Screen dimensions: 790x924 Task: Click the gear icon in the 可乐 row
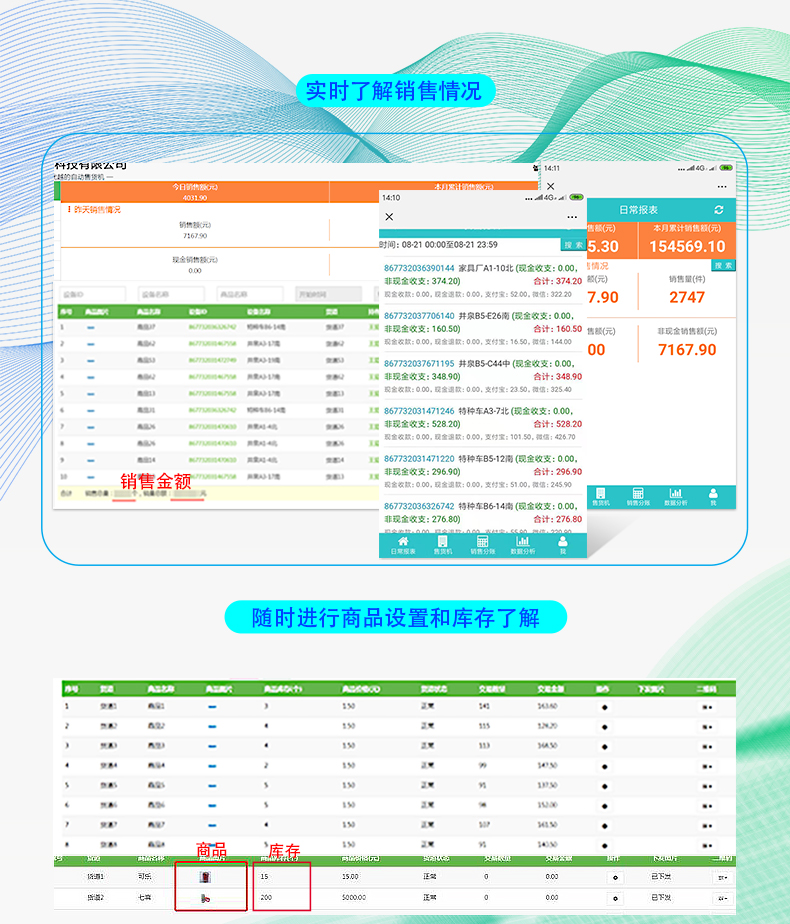click(615, 877)
